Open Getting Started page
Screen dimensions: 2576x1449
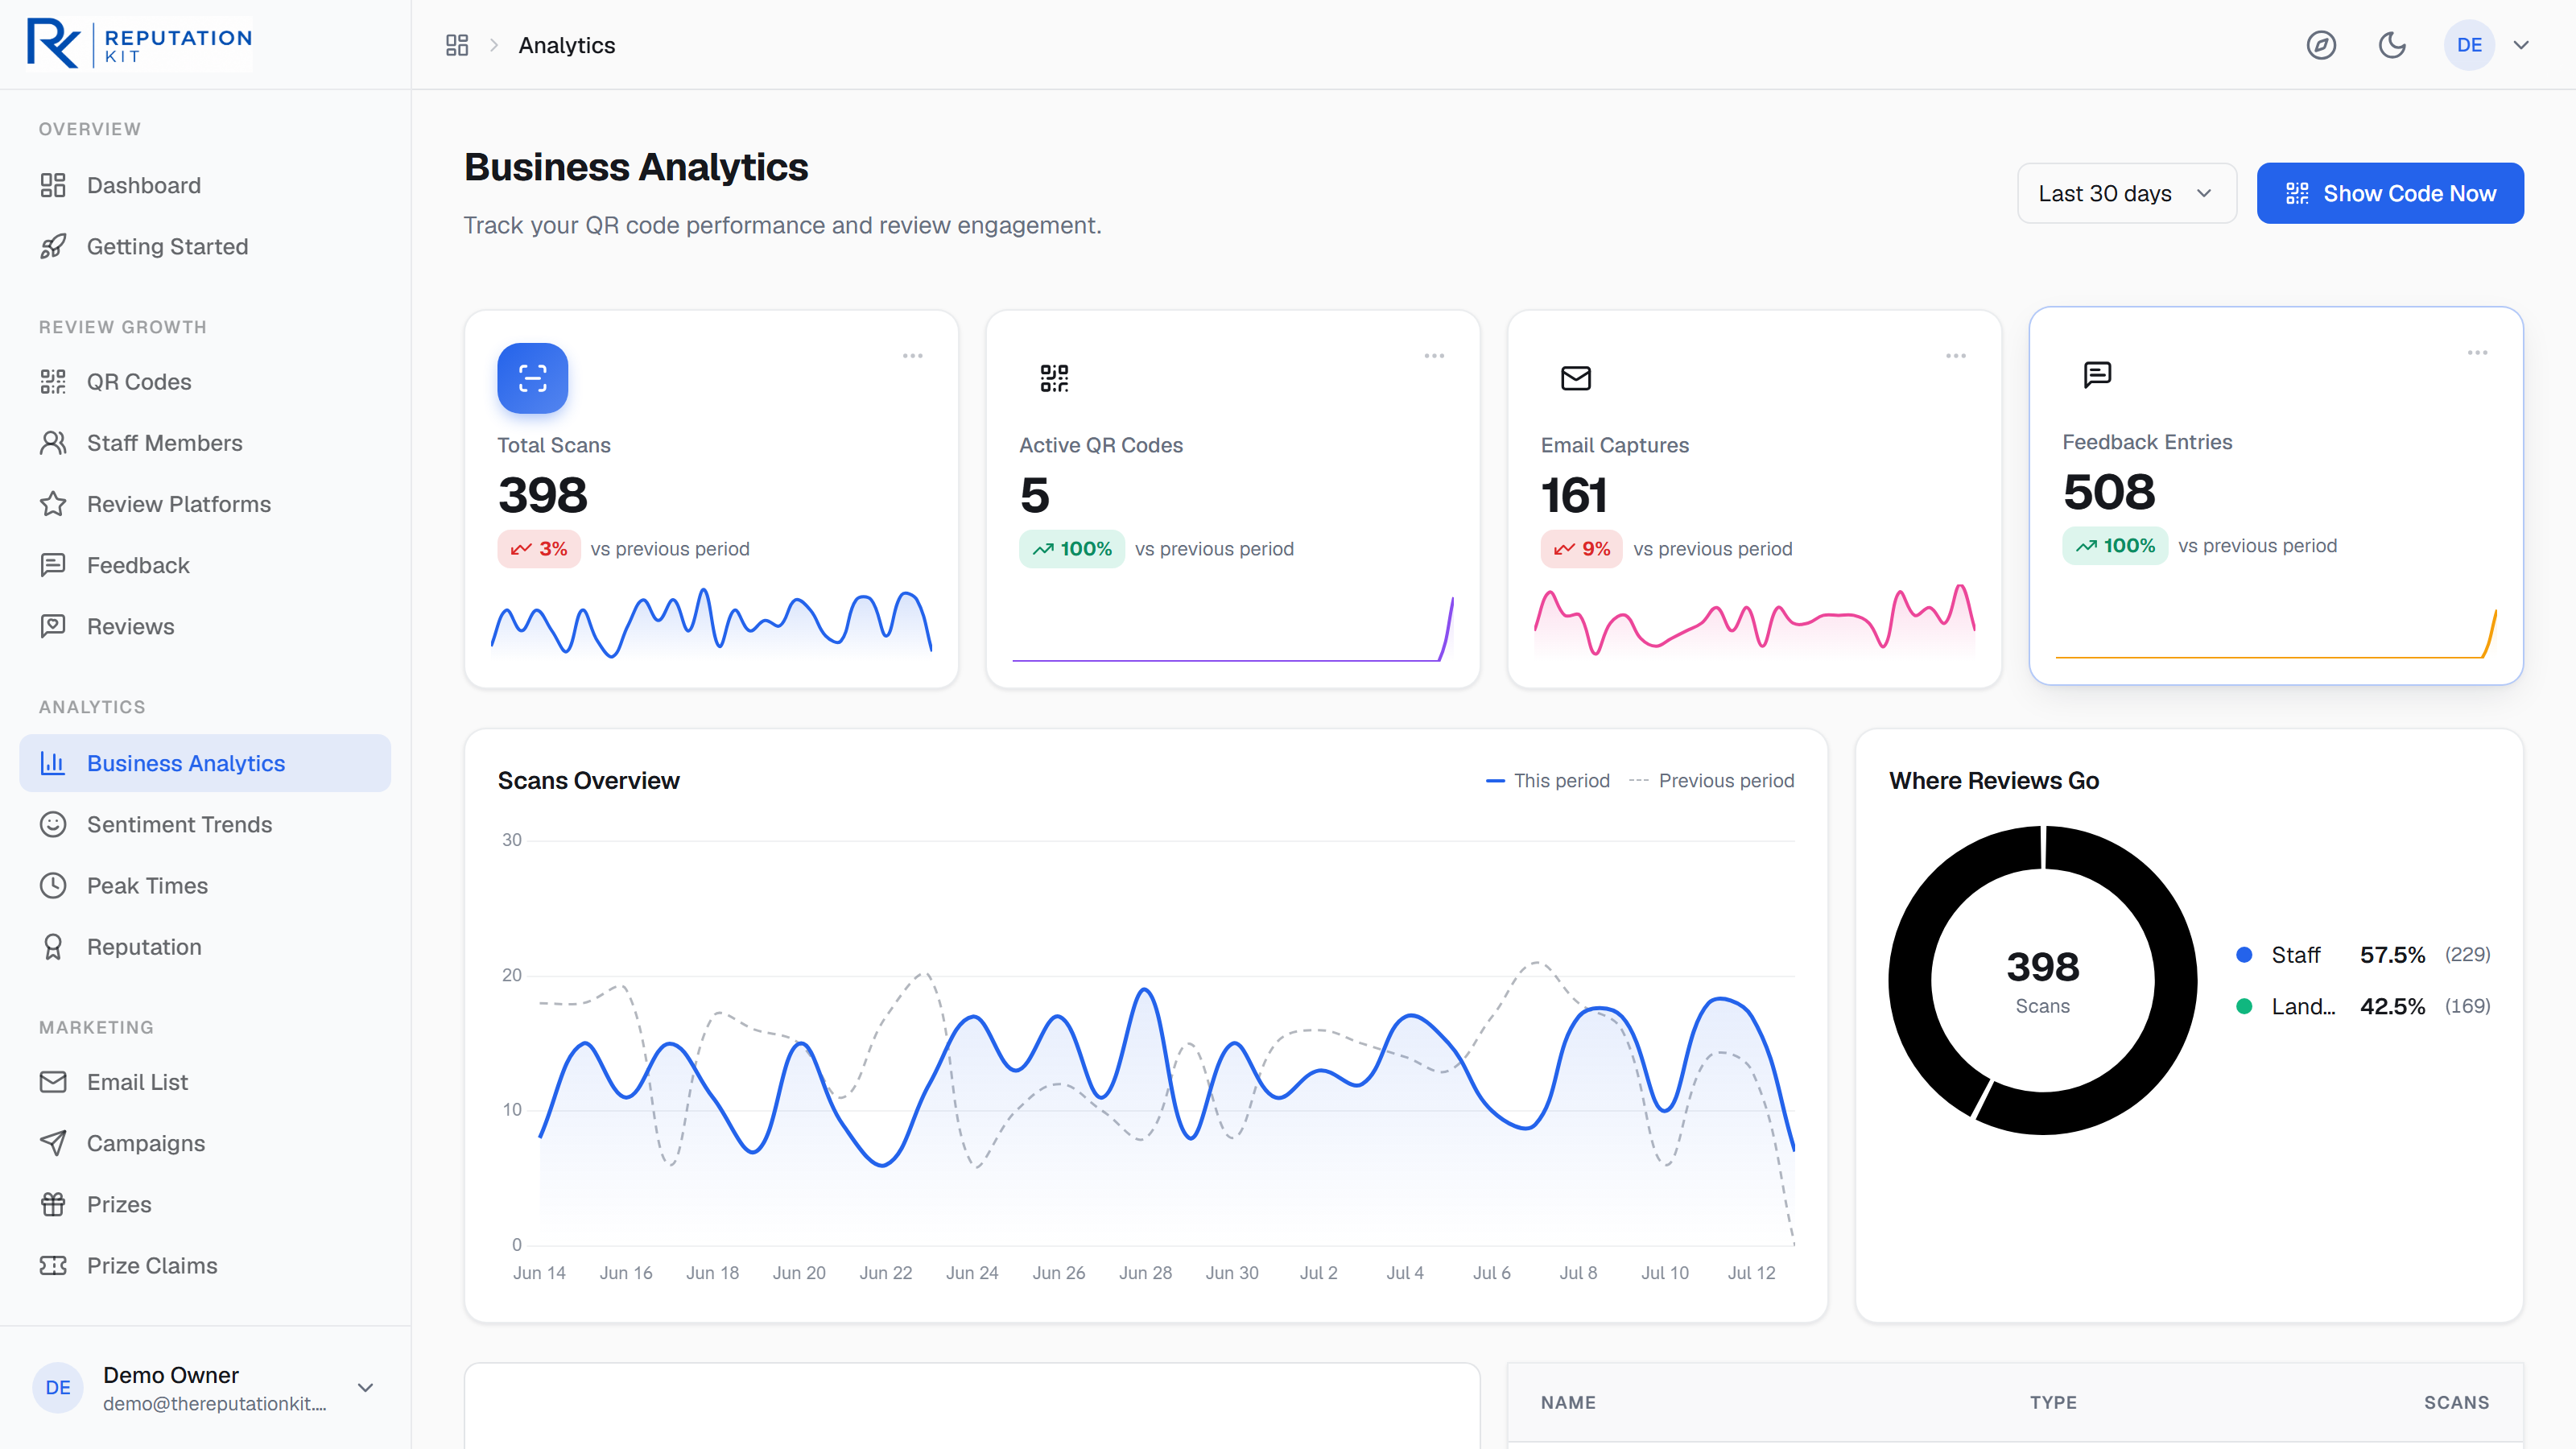point(205,246)
